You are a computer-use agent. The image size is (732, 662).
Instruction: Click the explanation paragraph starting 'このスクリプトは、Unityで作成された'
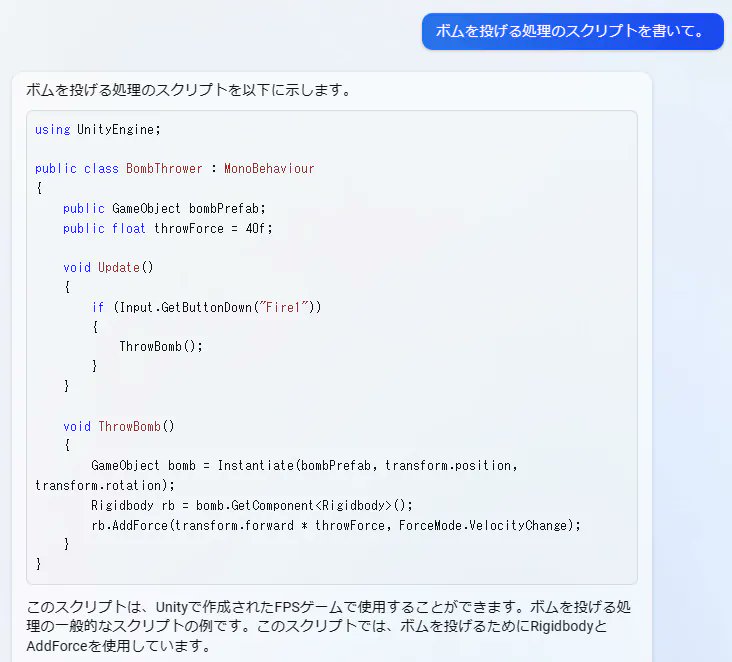coord(329,626)
